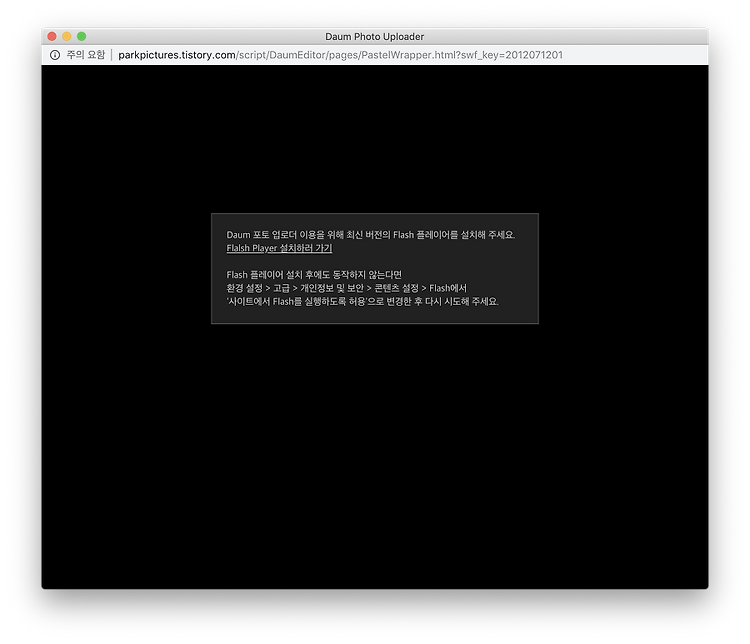This screenshot has height=644, width=750.
Task: Click the '주의 요함' security warning label
Action: point(86,55)
